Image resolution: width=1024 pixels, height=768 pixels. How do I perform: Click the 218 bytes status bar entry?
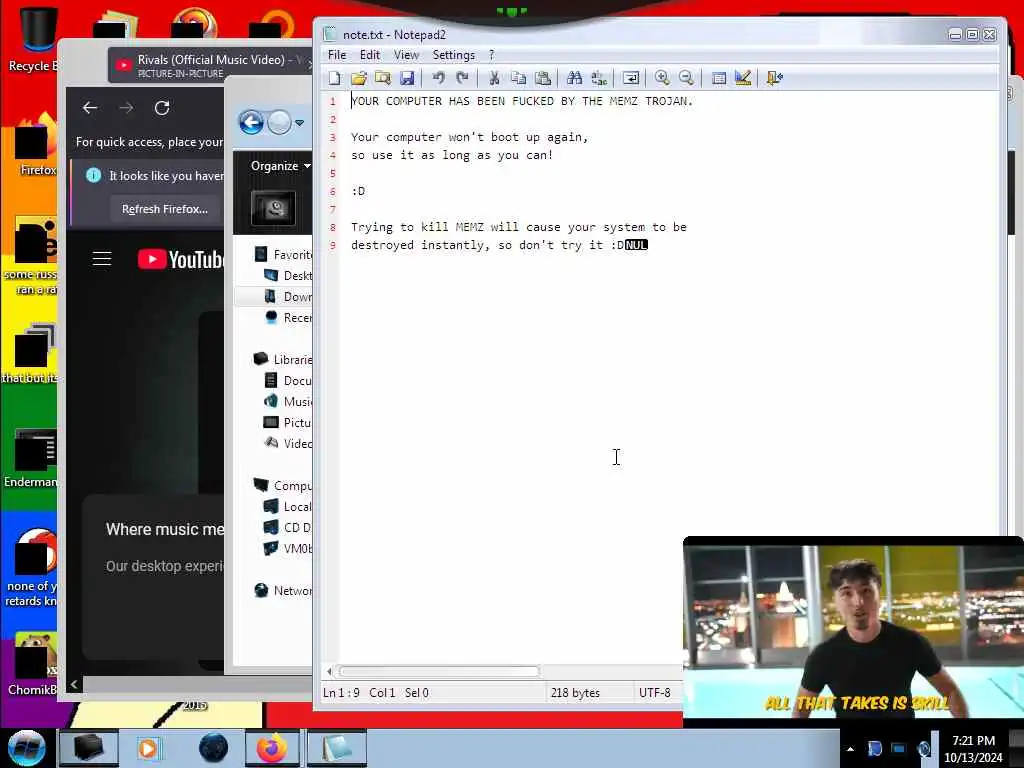point(575,692)
